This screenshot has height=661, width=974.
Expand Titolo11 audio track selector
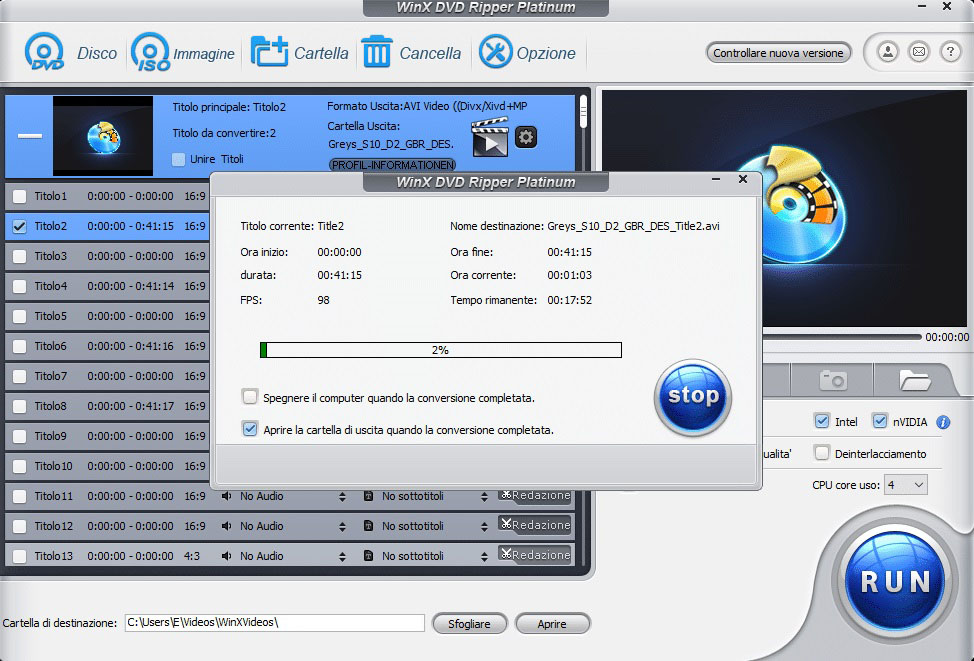342,496
